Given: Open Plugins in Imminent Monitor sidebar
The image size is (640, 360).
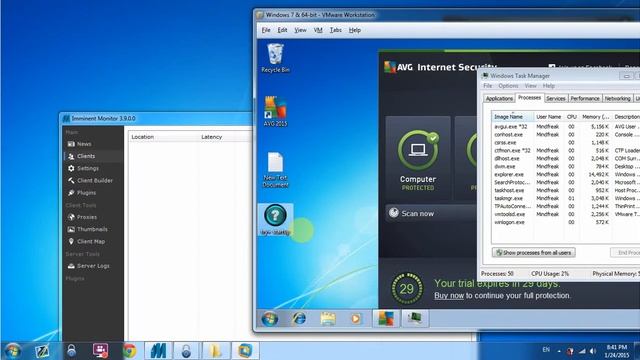Looking at the screenshot, I should point(82,193).
